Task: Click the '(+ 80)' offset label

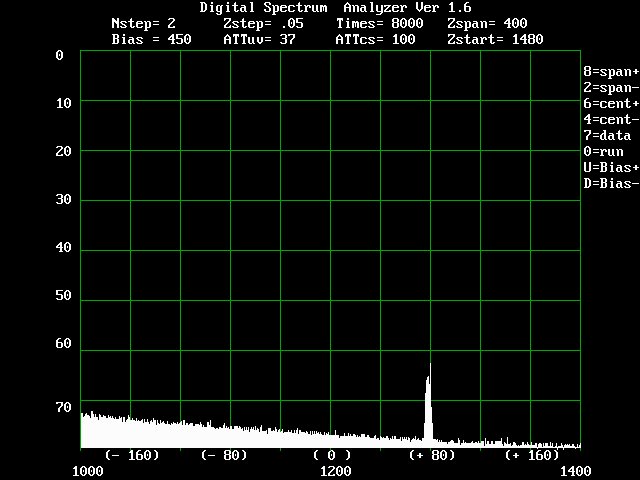Action: [x=432, y=455]
